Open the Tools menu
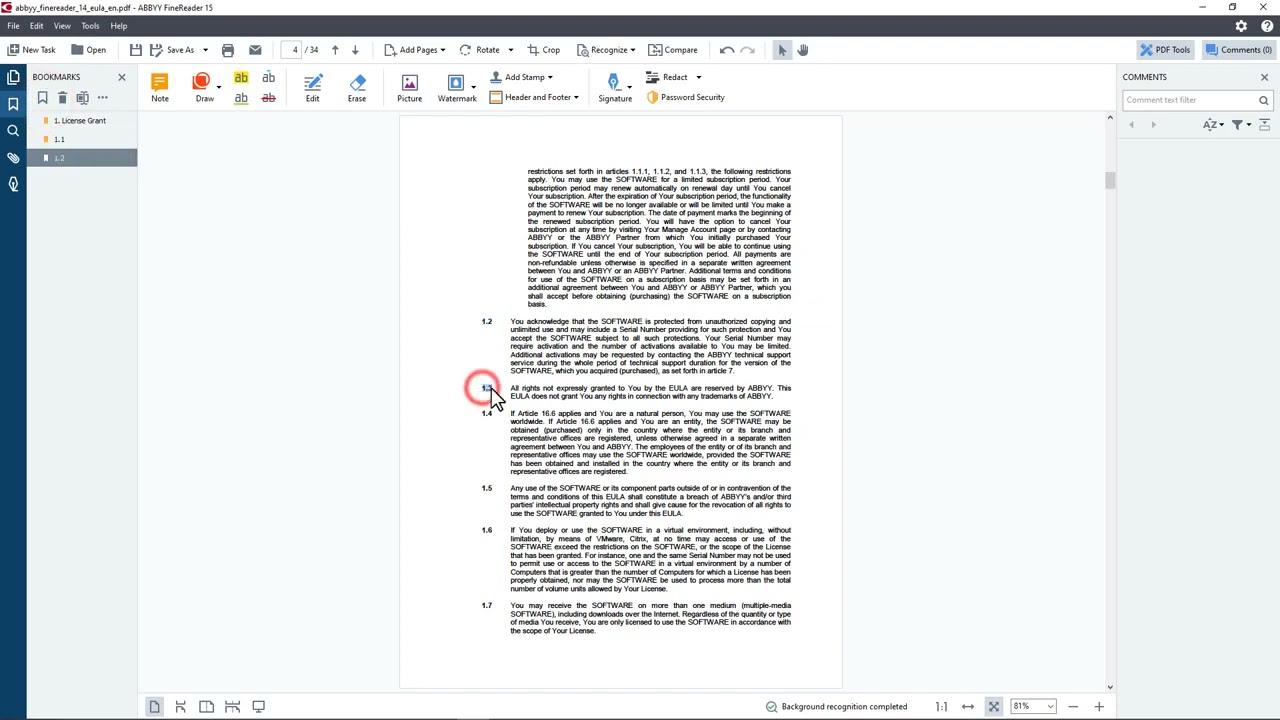Screen dimensions: 1280x720 click(90, 26)
